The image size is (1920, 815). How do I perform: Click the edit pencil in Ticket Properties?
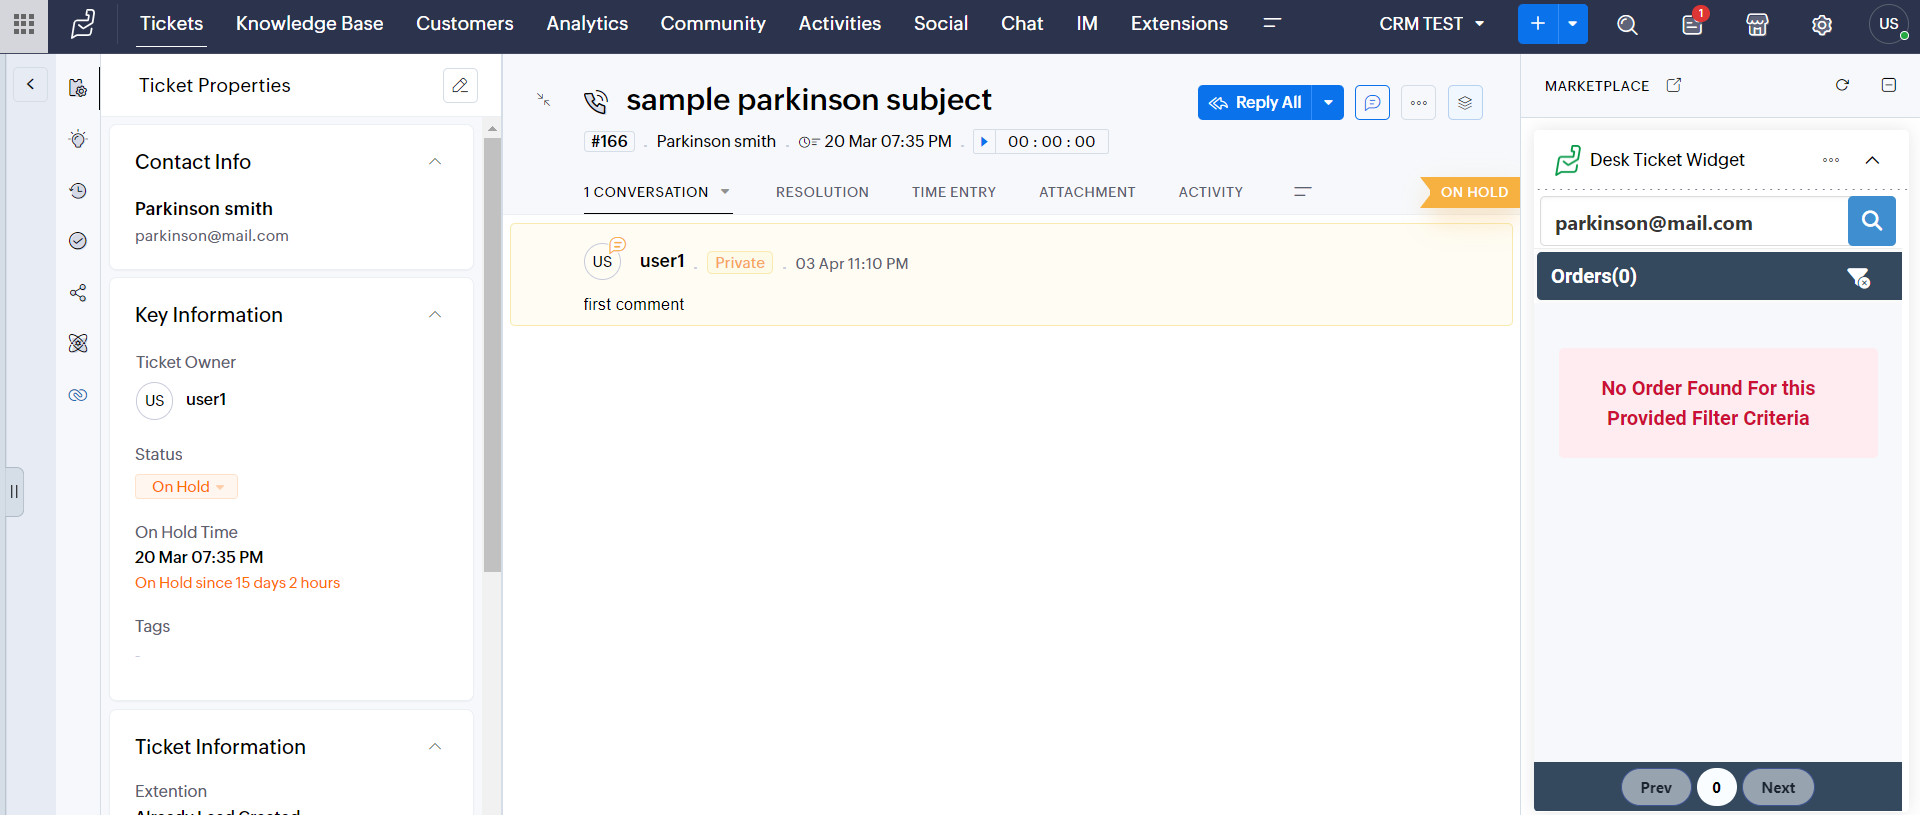point(460,86)
